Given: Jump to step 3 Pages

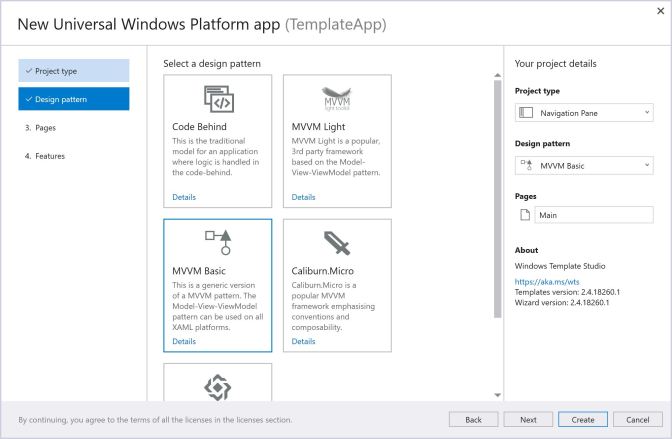Looking at the screenshot, I should 40,128.
